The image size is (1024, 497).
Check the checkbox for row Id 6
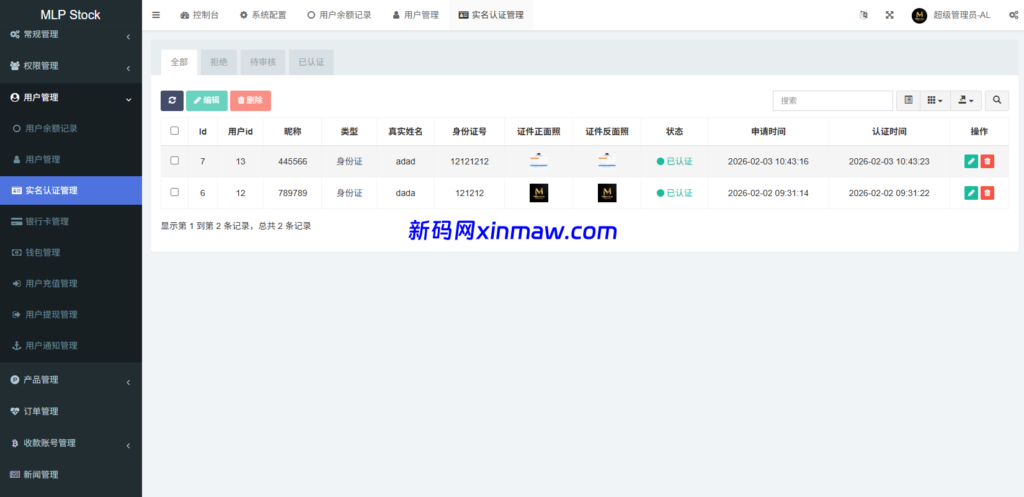click(174, 192)
